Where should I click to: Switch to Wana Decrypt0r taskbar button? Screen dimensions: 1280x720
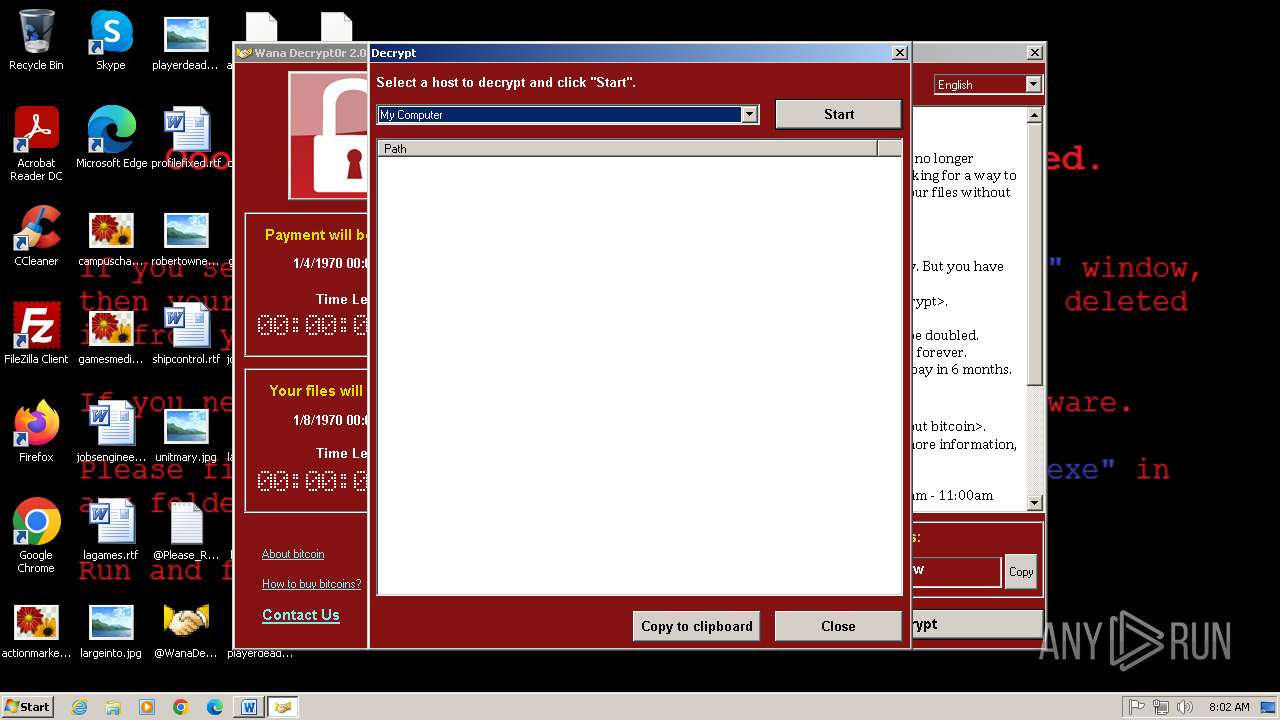283,707
